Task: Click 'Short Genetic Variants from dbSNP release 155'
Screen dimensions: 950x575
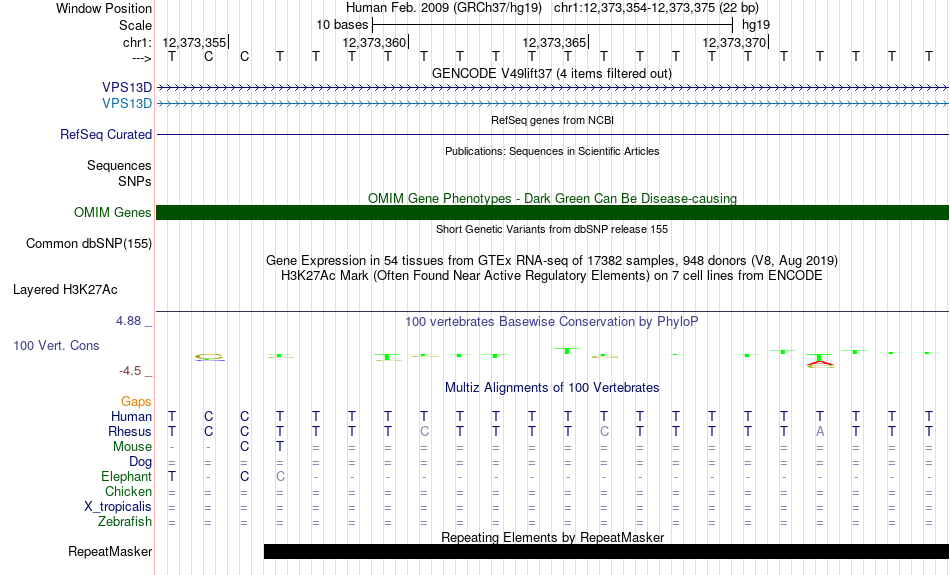Action: click(552, 229)
